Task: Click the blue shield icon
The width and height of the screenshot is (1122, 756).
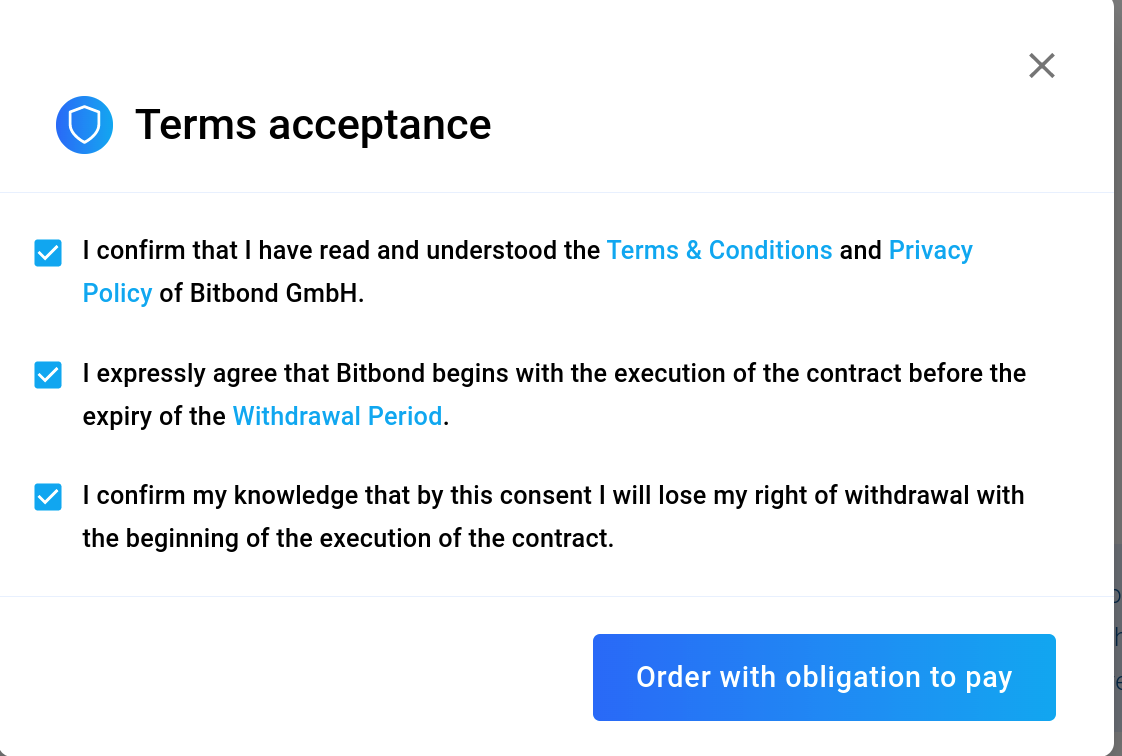Action: [84, 125]
